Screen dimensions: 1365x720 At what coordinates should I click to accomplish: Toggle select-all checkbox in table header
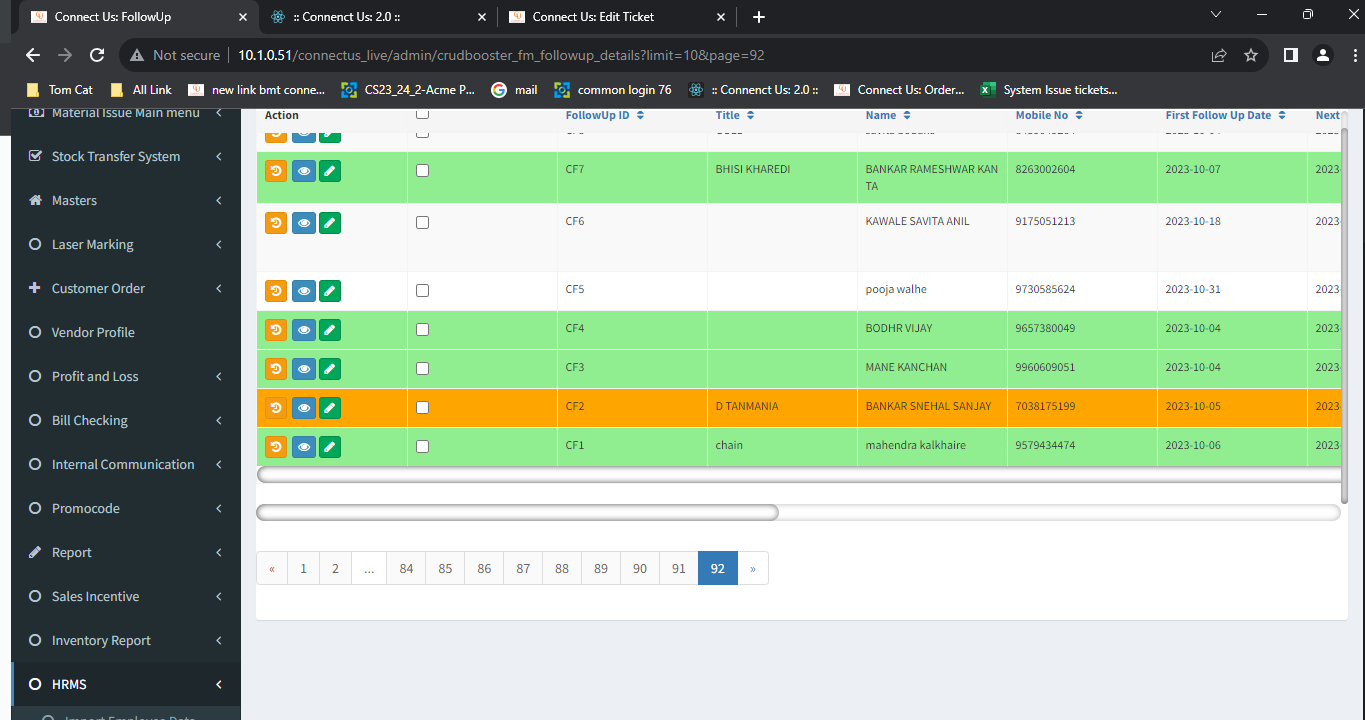pyautogui.click(x=422, y=113)
